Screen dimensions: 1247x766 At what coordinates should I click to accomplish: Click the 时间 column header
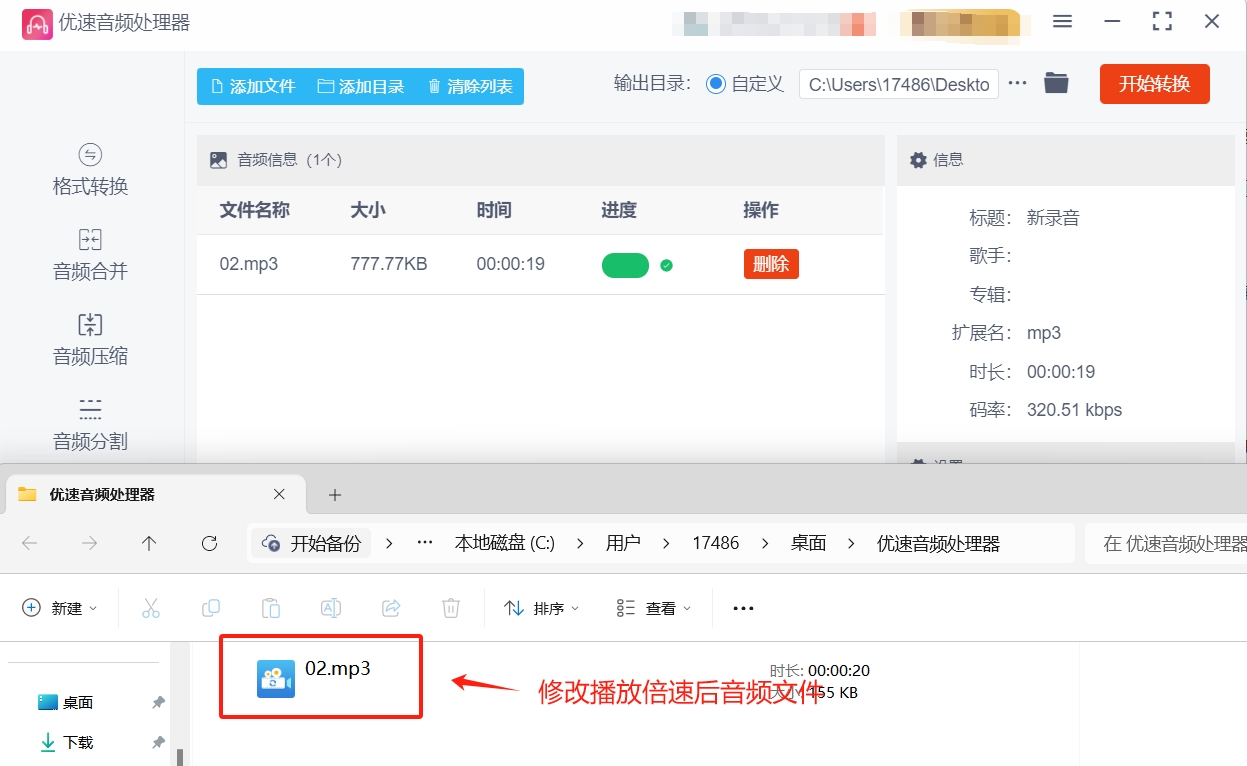click(494, 210)
